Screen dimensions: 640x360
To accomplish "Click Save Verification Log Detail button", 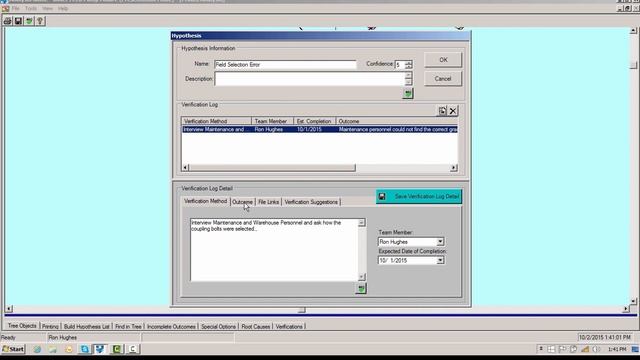I will point(419,196).
